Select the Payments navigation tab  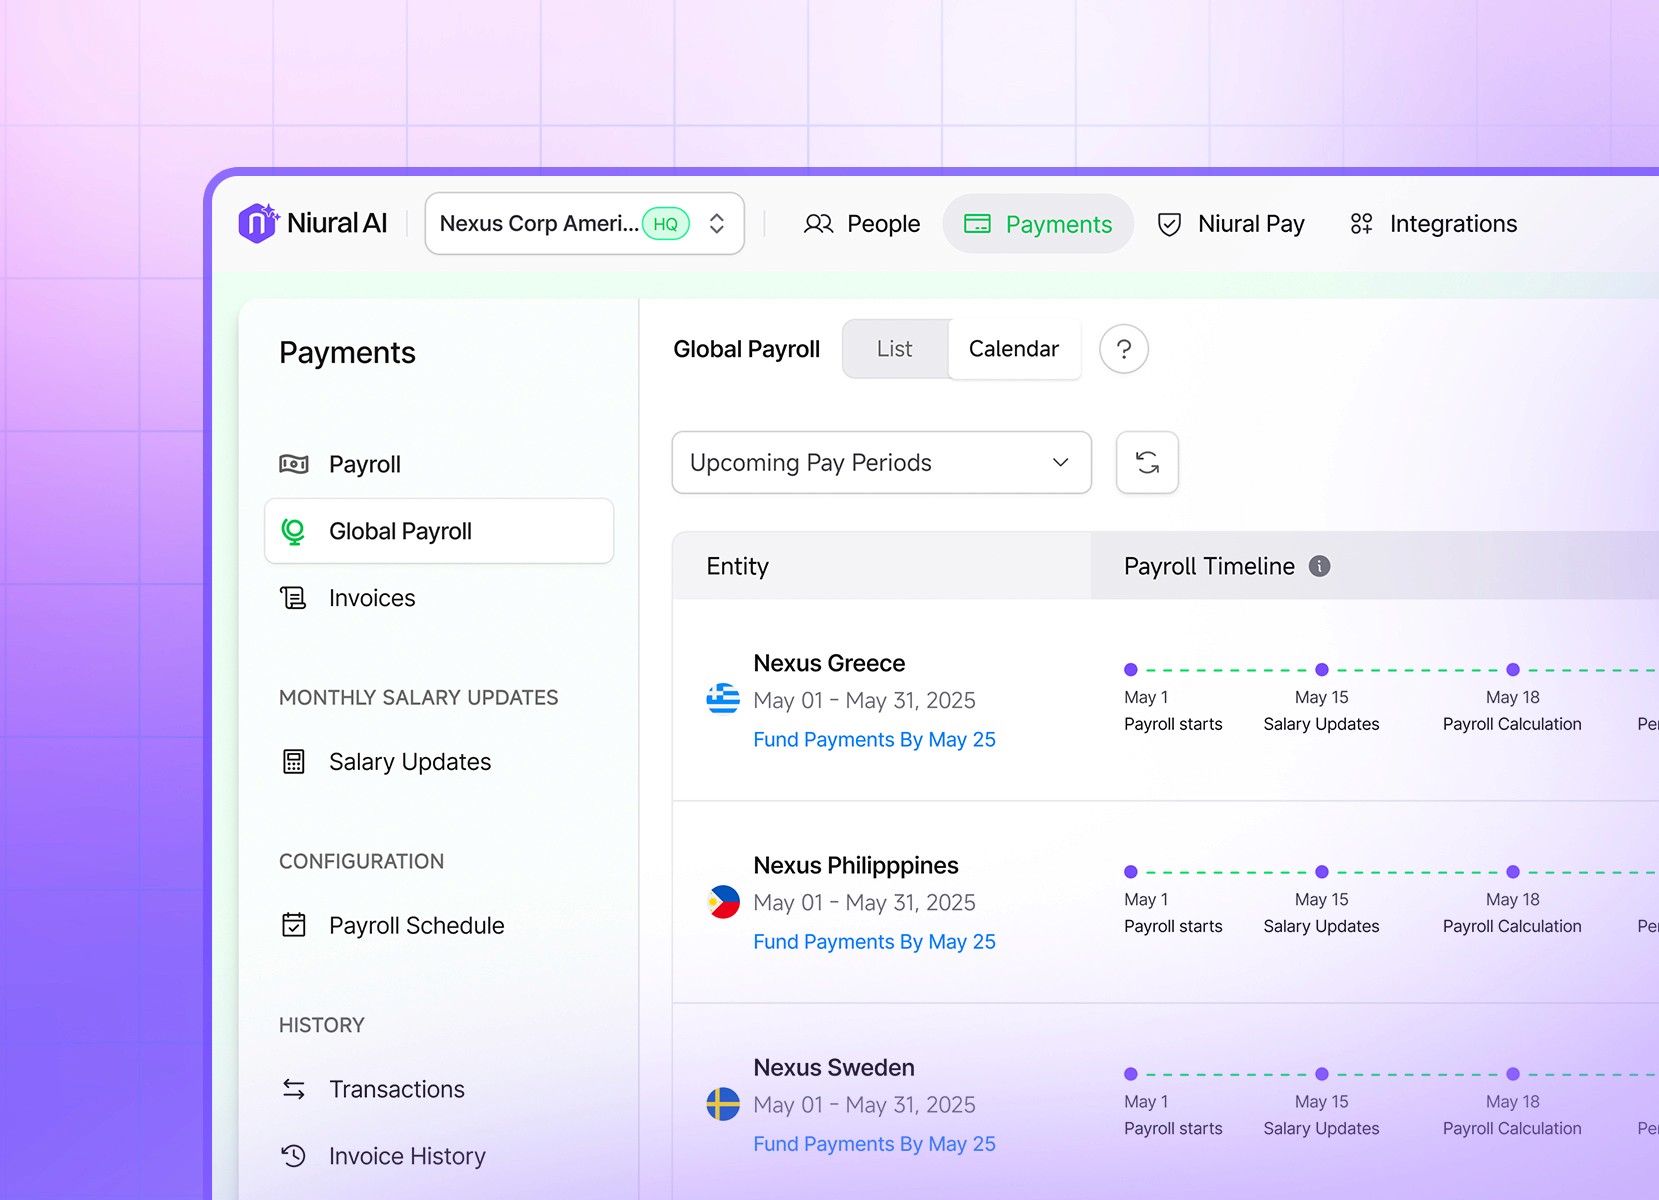pyautogui.click(x=1038, y=224)
